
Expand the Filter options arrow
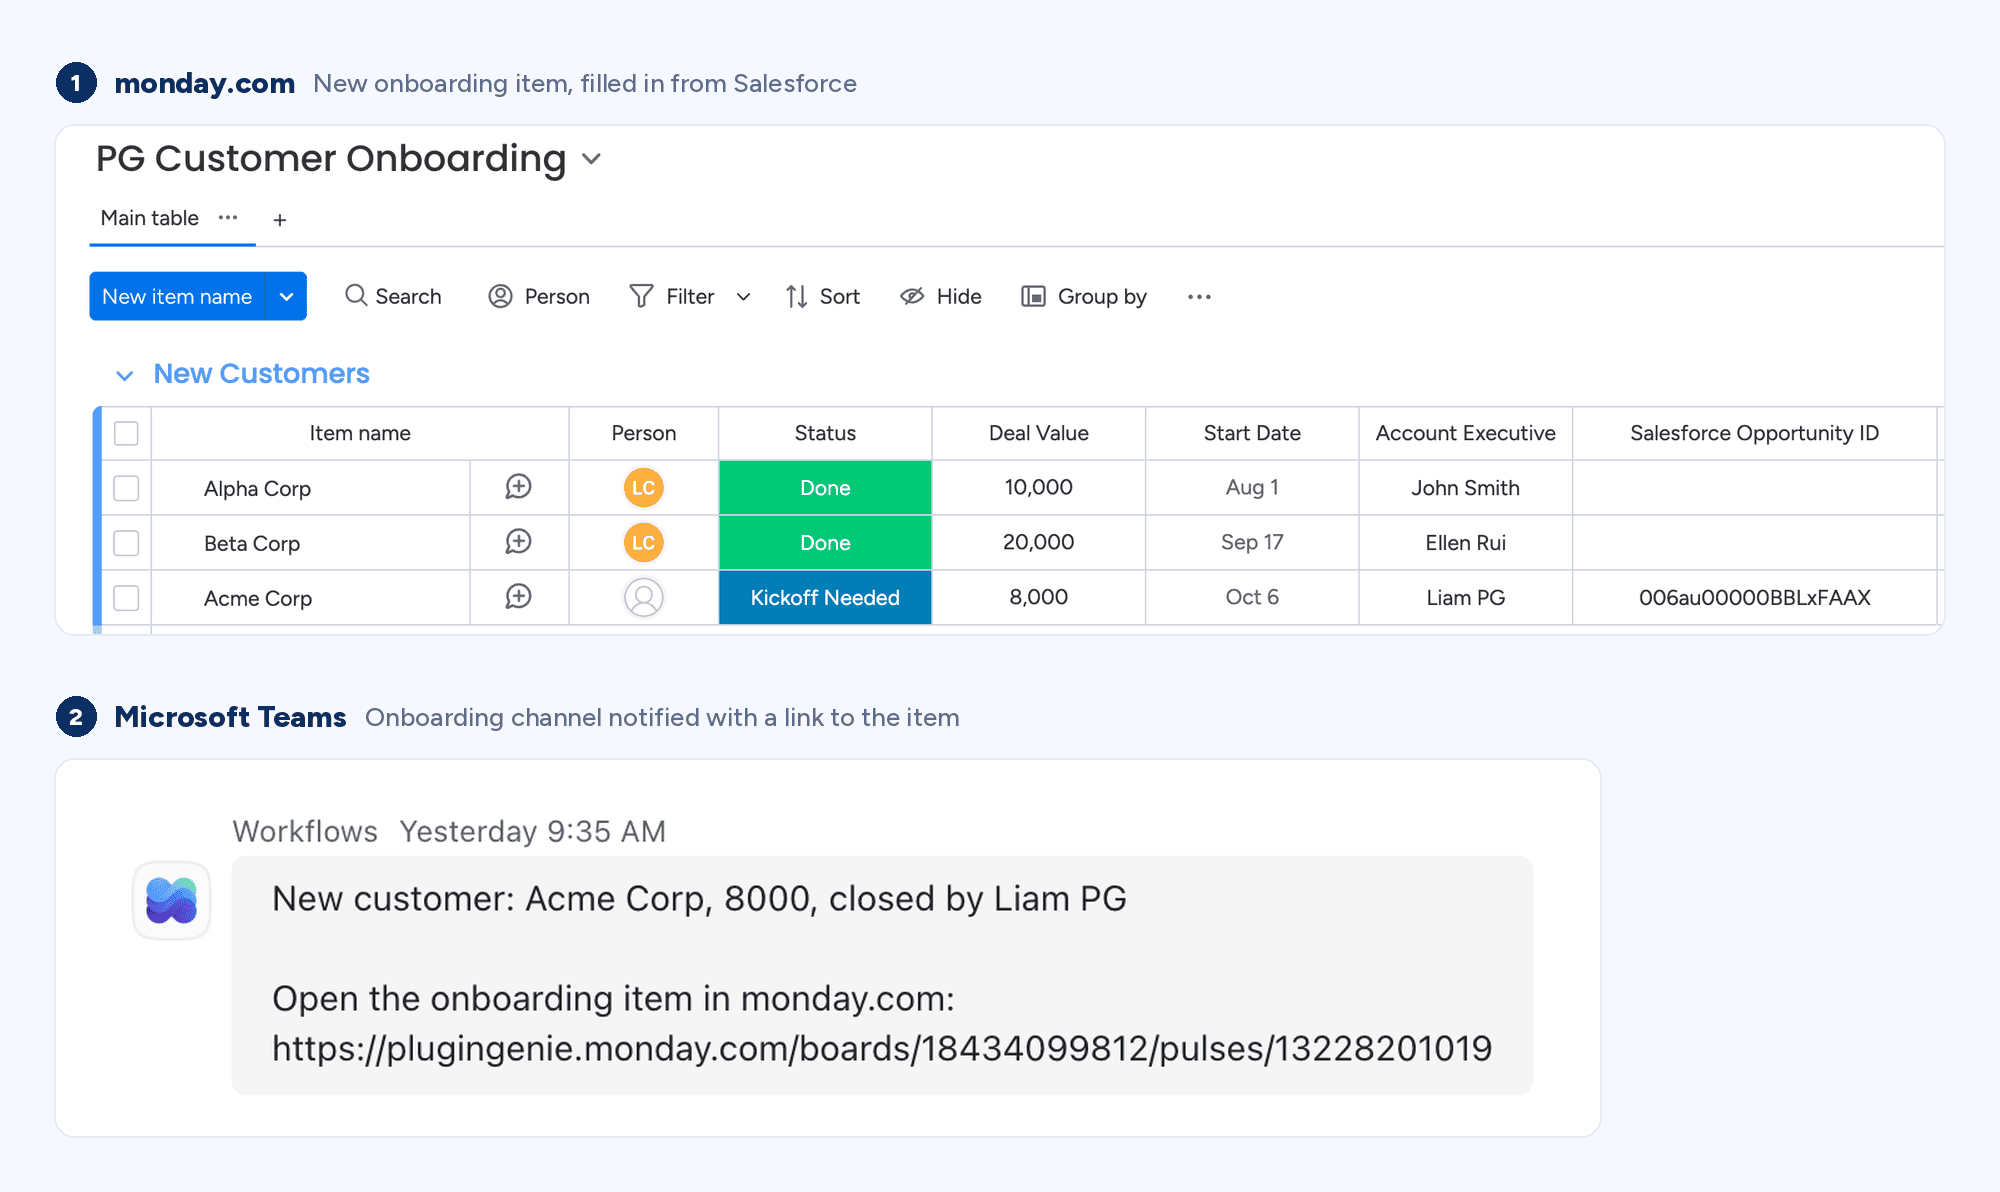pyautogui.click(x=743, y=297)
